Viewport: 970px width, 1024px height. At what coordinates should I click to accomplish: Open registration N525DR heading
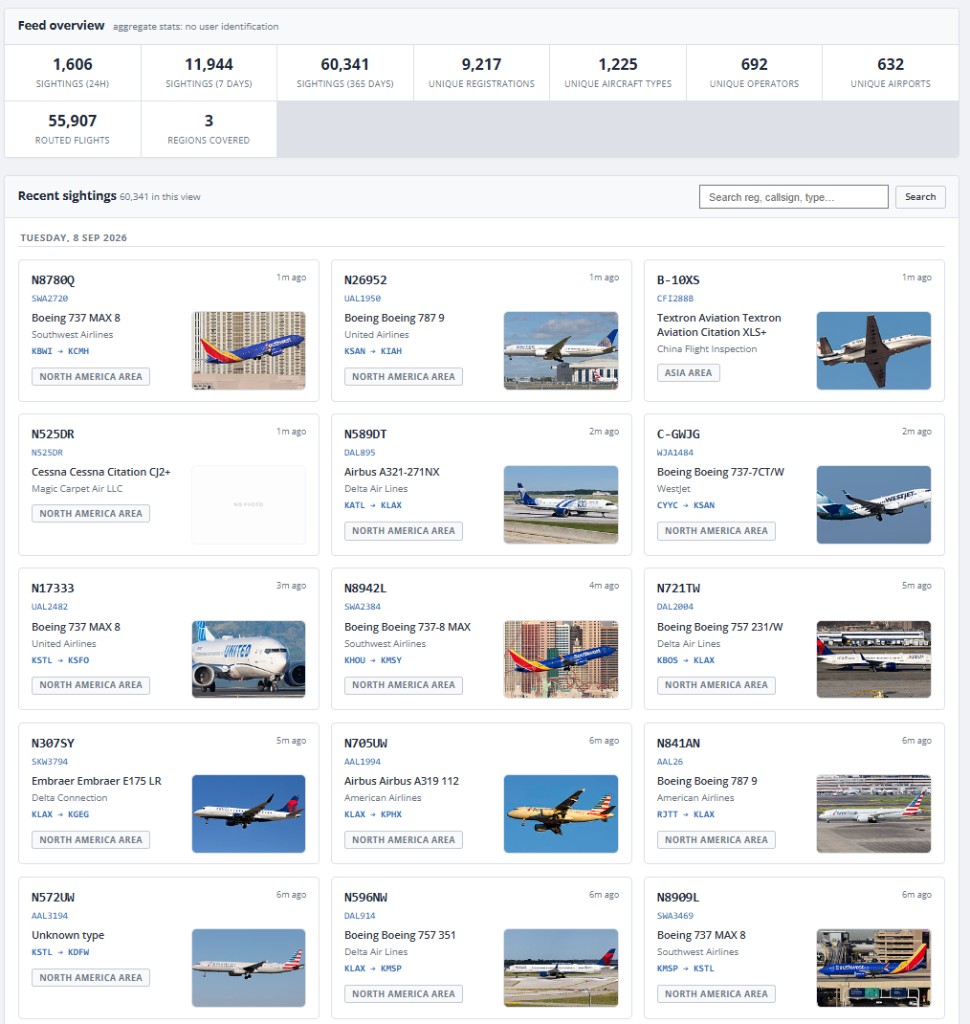[53, 434]
